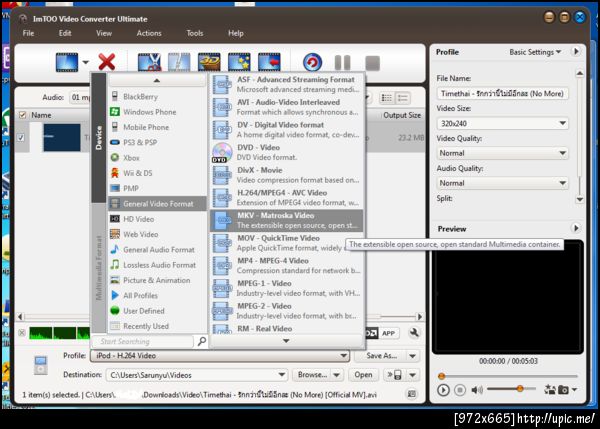Select the Wii & DS category
This screenshot has height=429, width=600.
click(157, 173)
